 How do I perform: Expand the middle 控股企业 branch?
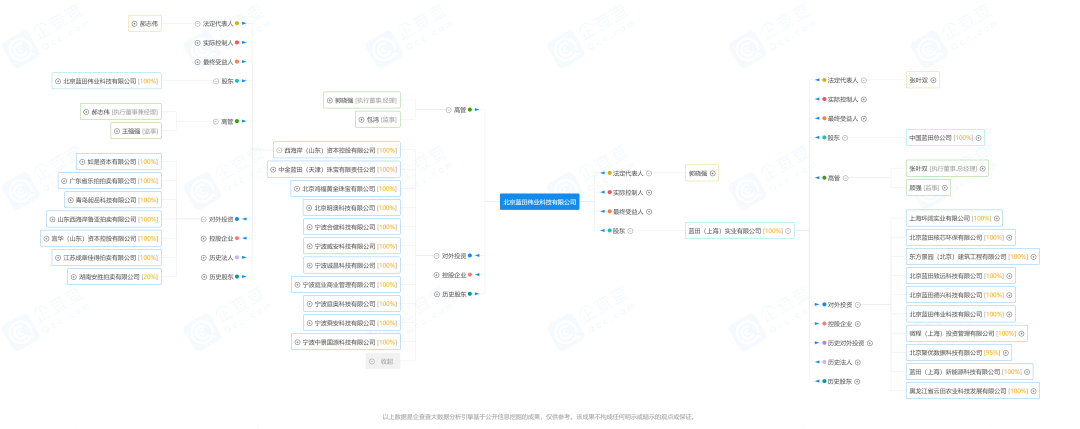pos(436,275)
